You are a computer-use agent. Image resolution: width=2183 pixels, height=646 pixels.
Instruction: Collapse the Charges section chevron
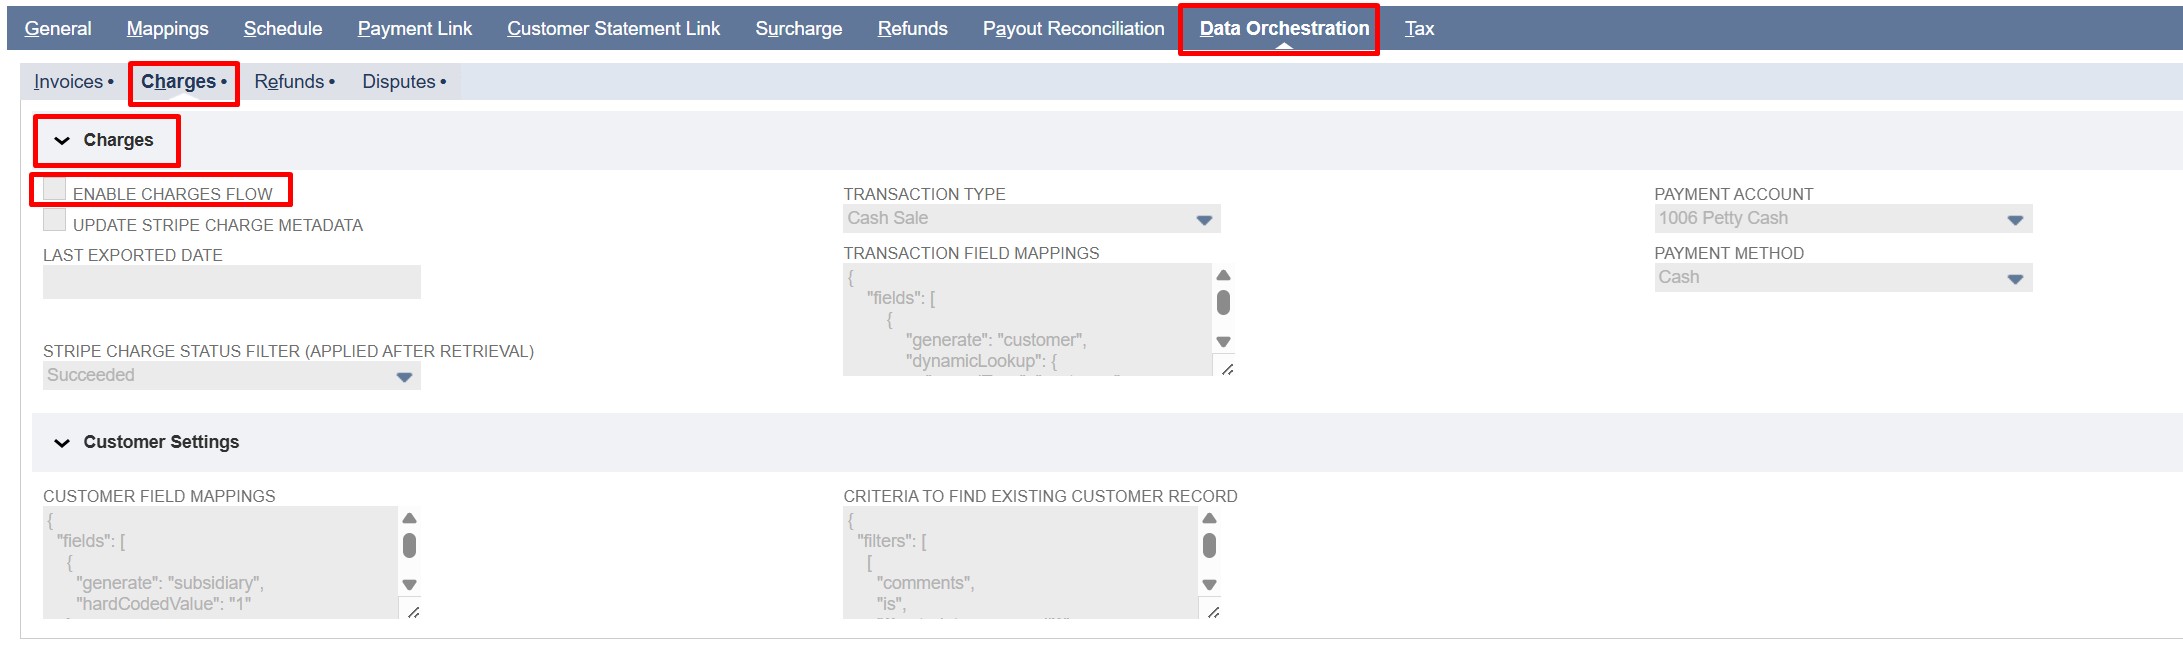(62, 141)
